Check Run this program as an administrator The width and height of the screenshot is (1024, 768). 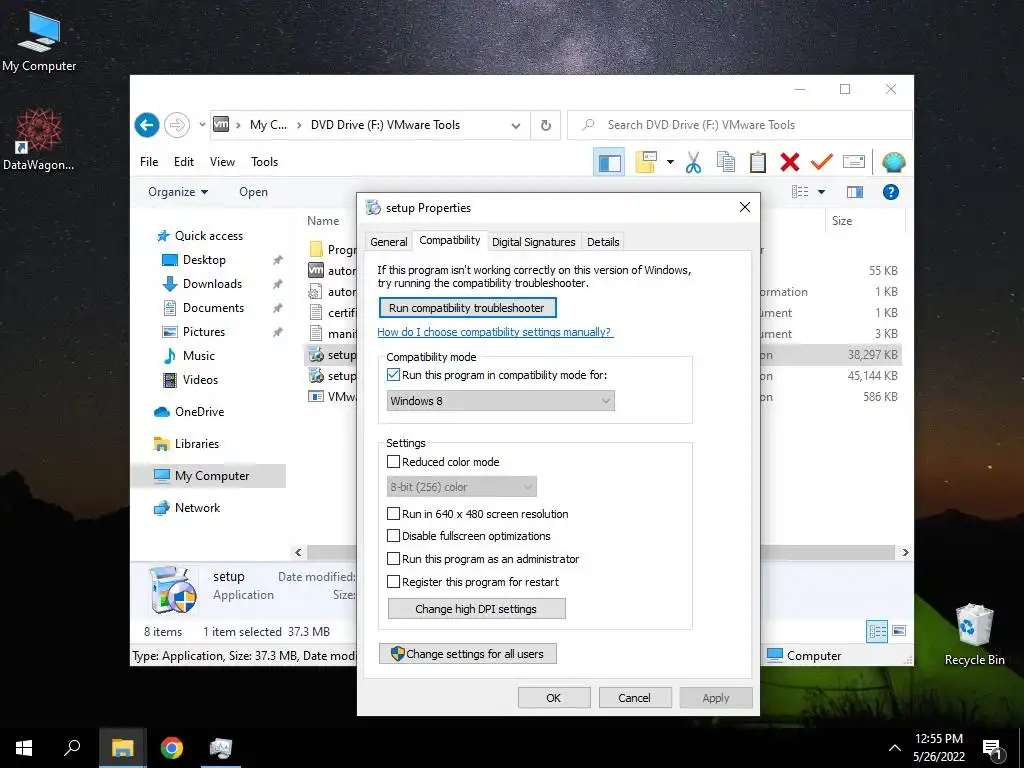click(x=393, y=559)
